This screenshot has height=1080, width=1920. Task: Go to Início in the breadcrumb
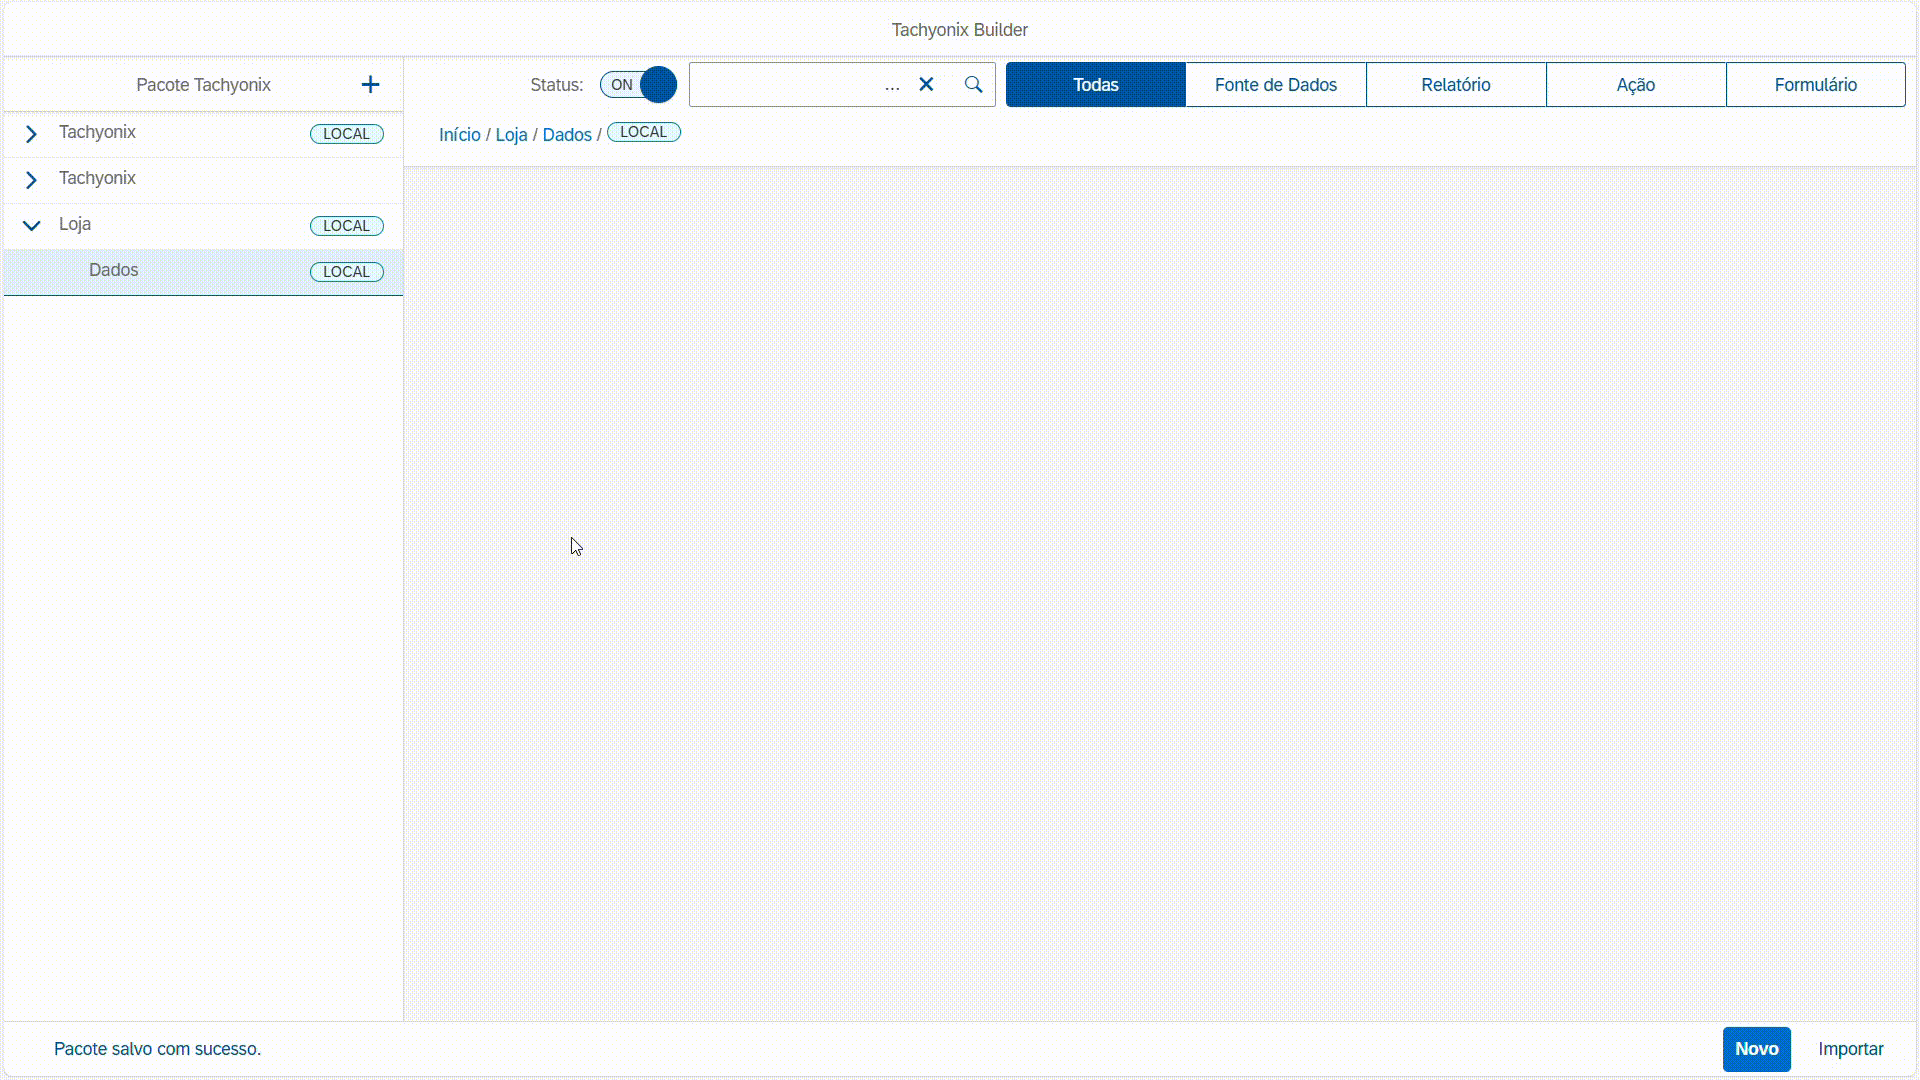[459, 135]
